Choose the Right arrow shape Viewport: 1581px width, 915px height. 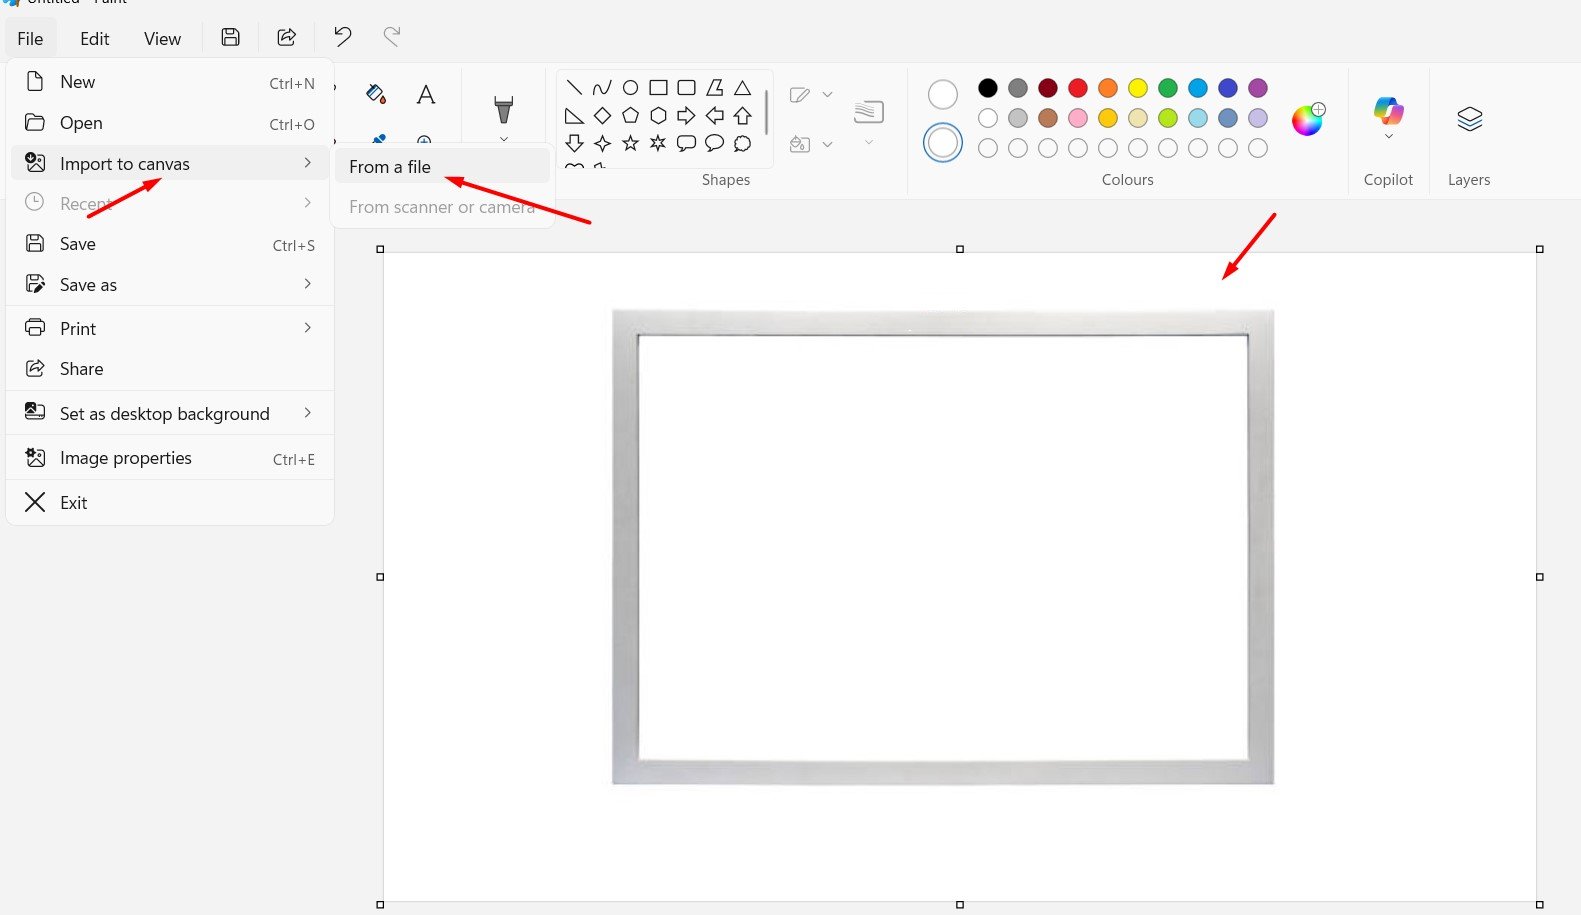click(686, 115)
